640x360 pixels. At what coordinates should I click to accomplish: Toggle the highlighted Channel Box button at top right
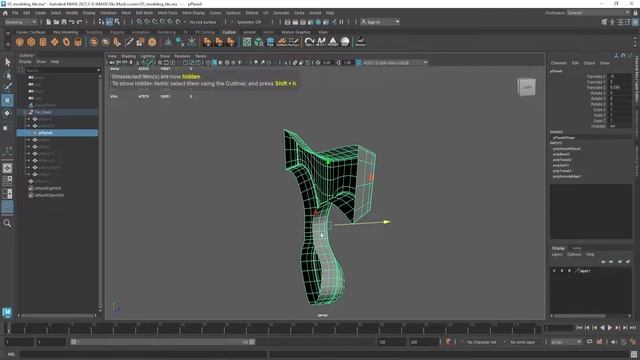click(x=635, y=22)
